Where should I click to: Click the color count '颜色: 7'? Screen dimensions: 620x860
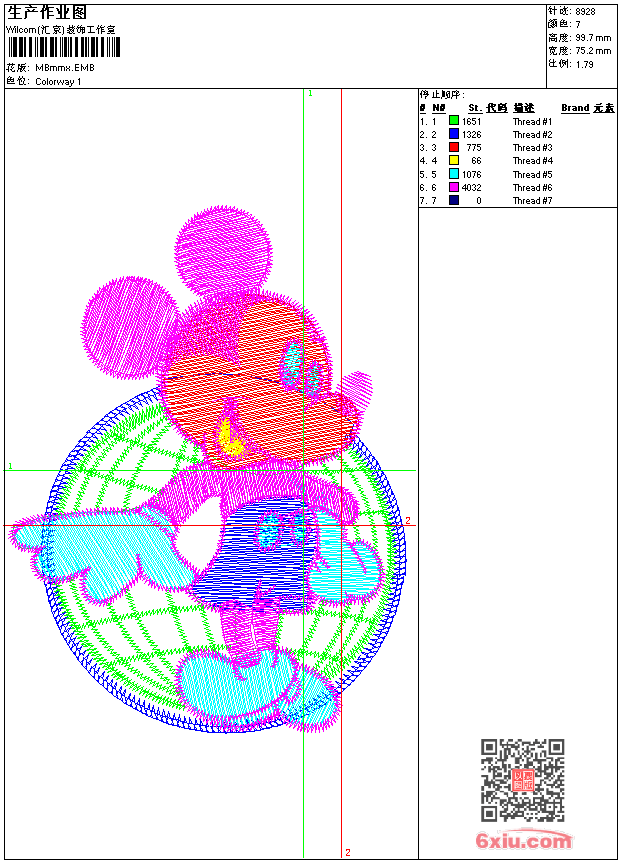tap(563, 24)
